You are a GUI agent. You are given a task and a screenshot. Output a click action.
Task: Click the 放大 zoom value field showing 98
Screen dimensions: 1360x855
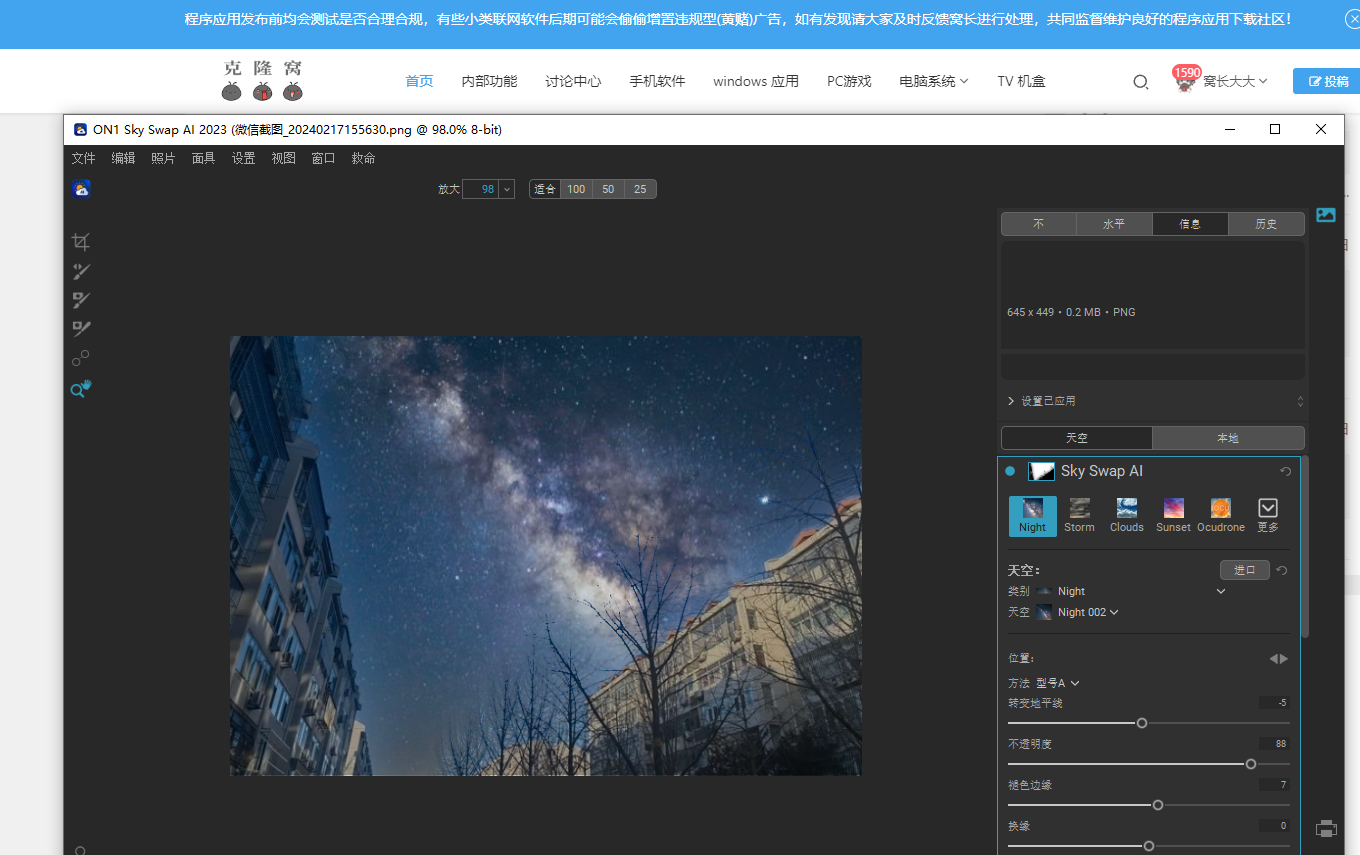(481, 189)
